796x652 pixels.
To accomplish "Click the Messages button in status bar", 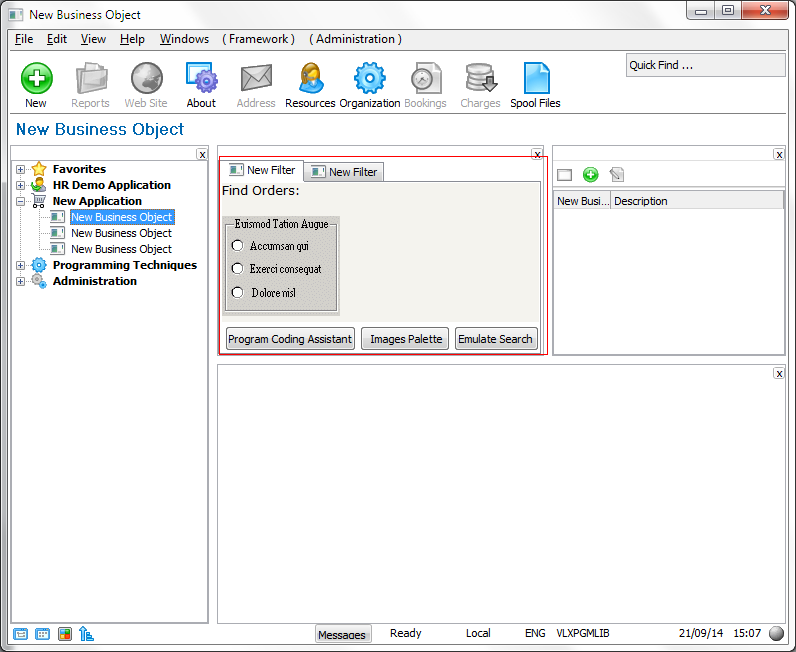I will tap(342, 634).
